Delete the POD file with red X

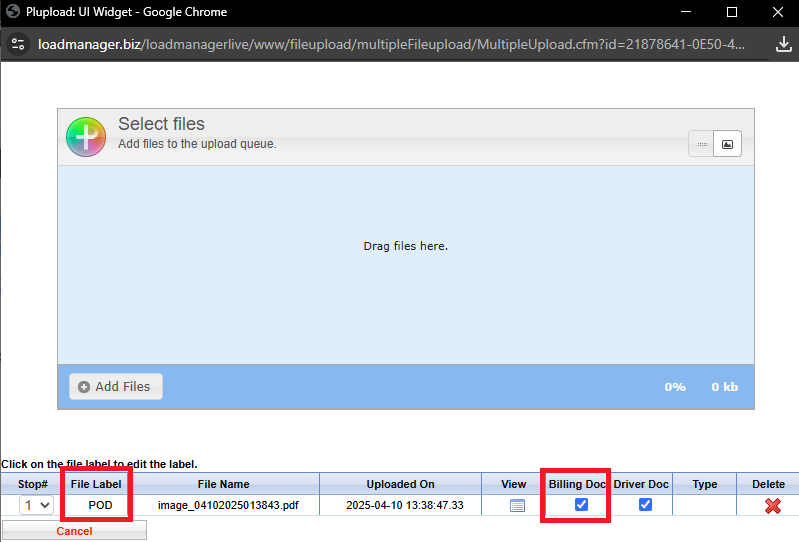[772, 506]
